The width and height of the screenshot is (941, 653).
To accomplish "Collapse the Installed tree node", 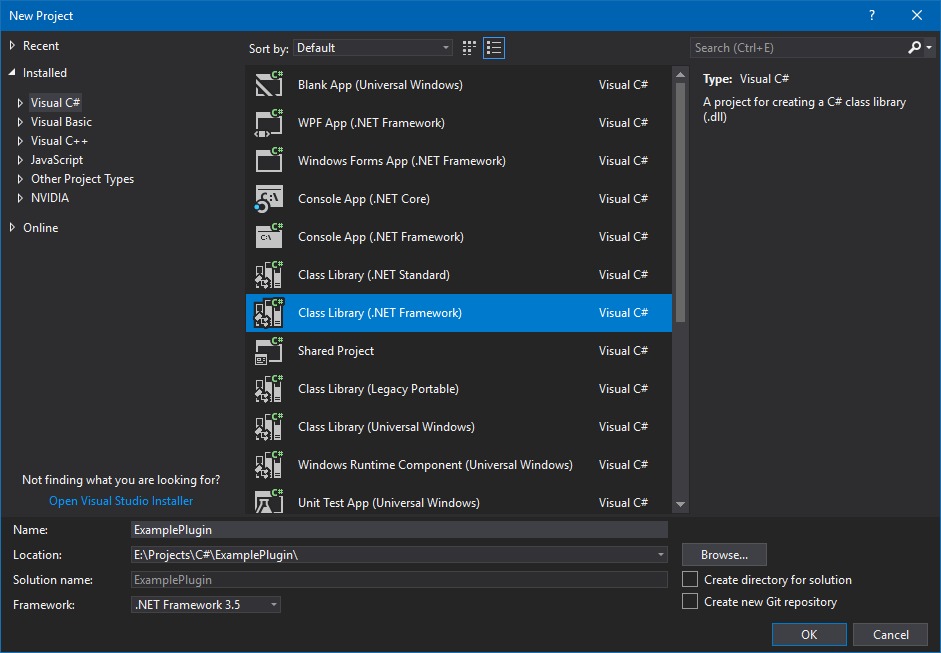I will [12, 73].
